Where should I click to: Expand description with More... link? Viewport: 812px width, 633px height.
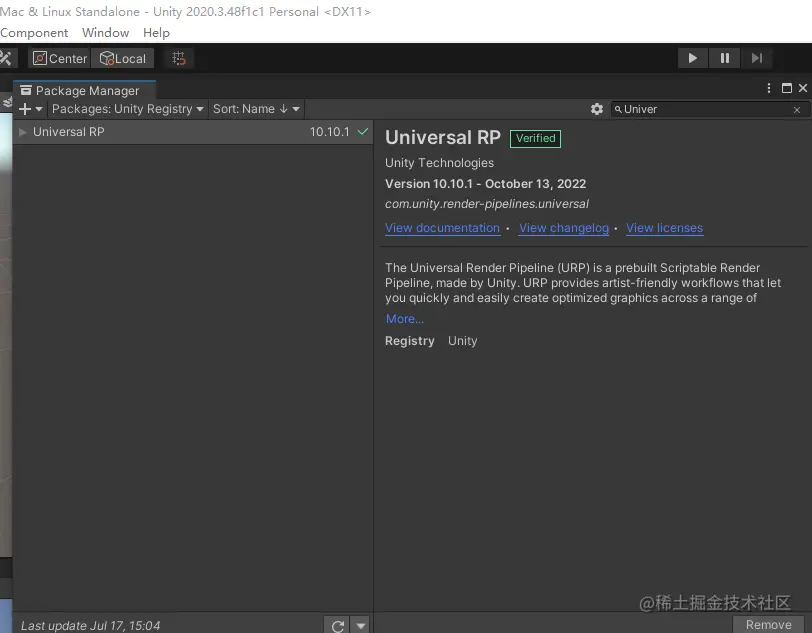point(404,319)
